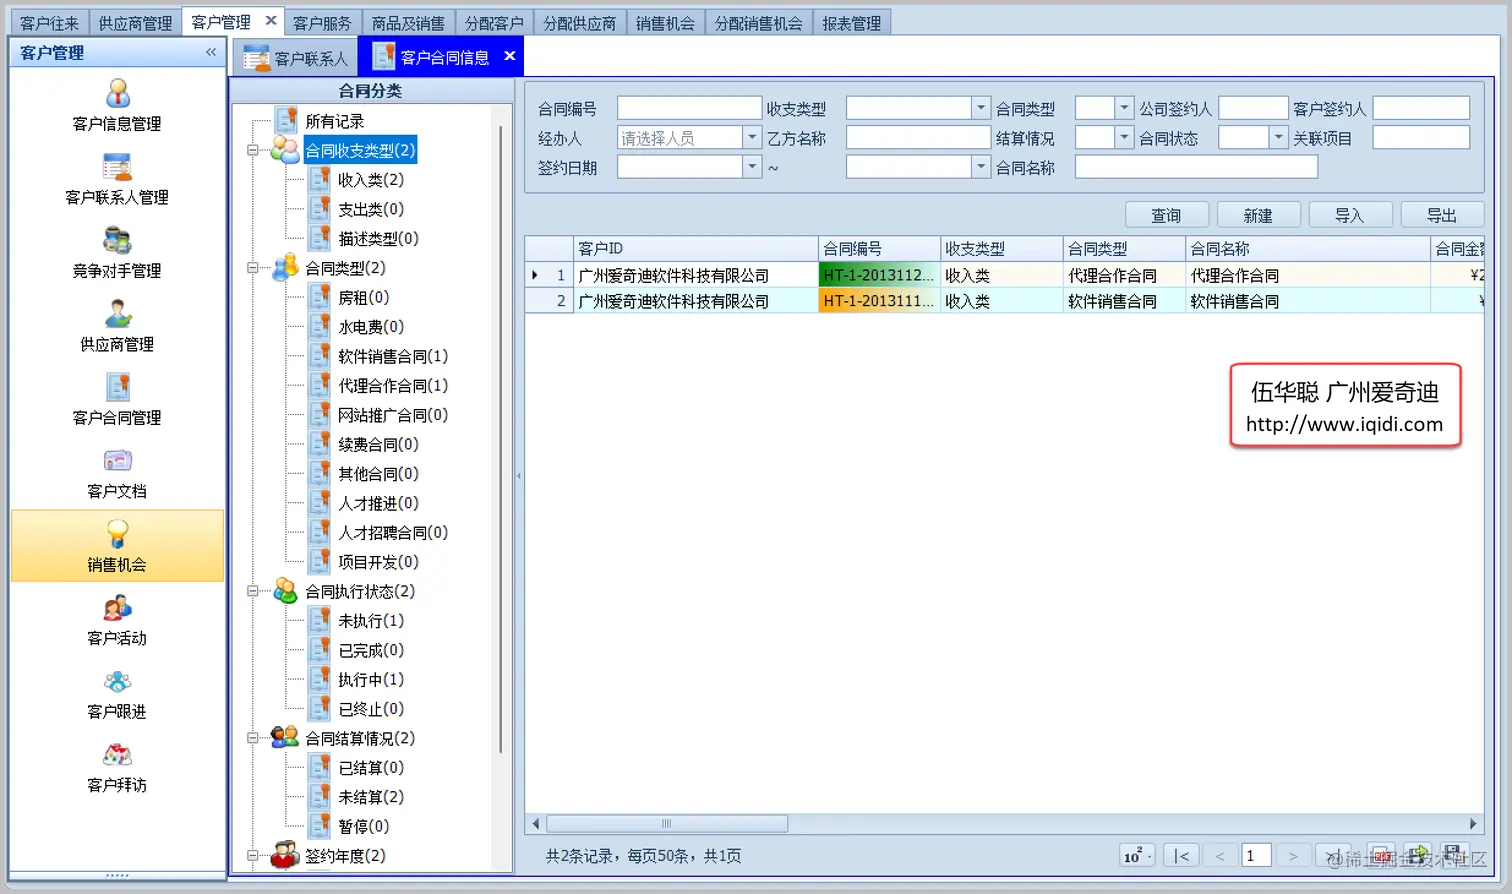Viewport: 1512px width, 894px height.
Task: Select 软件销售合同(1) tree node
Action: pyautogui.click(x=392, y=356)
